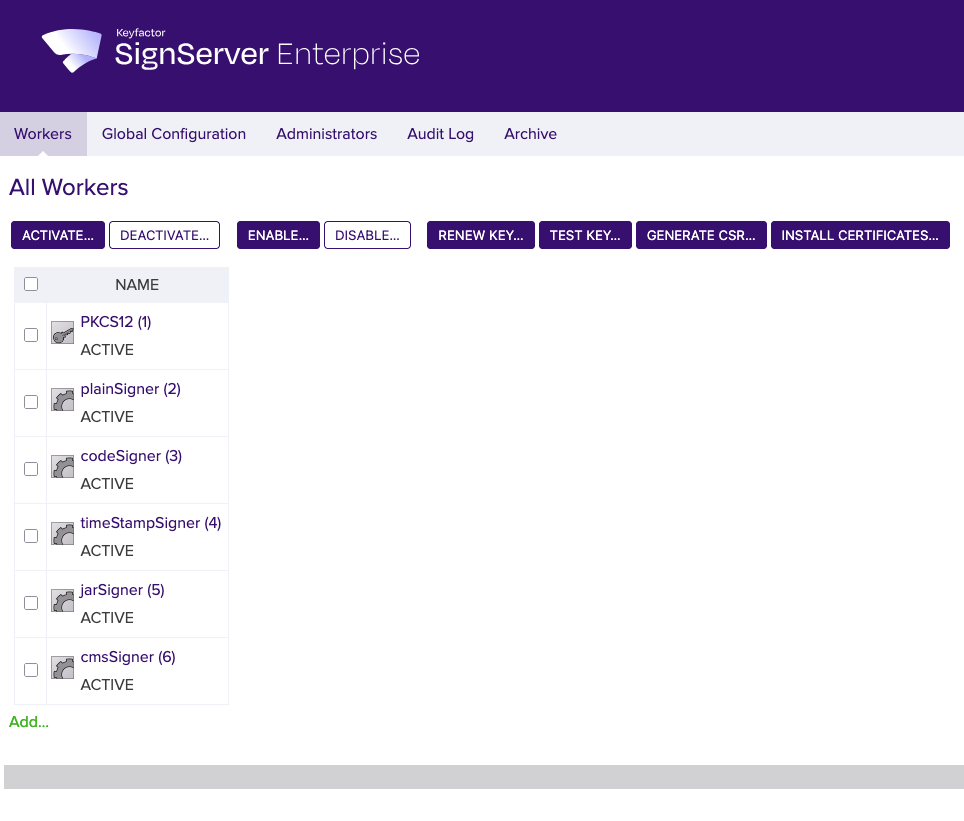Click the gear icon beside cmsSigner

coord(62,668)
